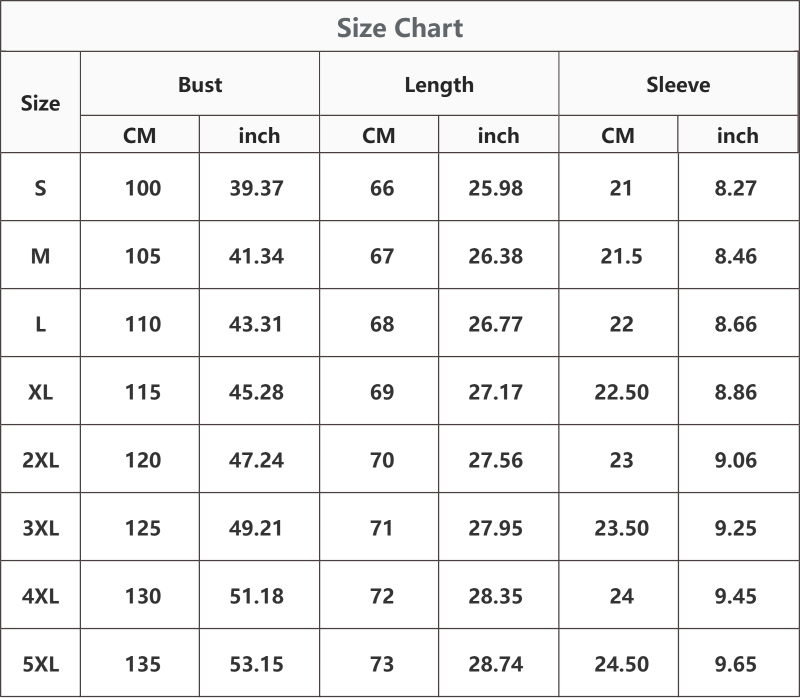Screen dimensions: 800x698
Task: Select the Bust column header
Action: click(200, 85)
